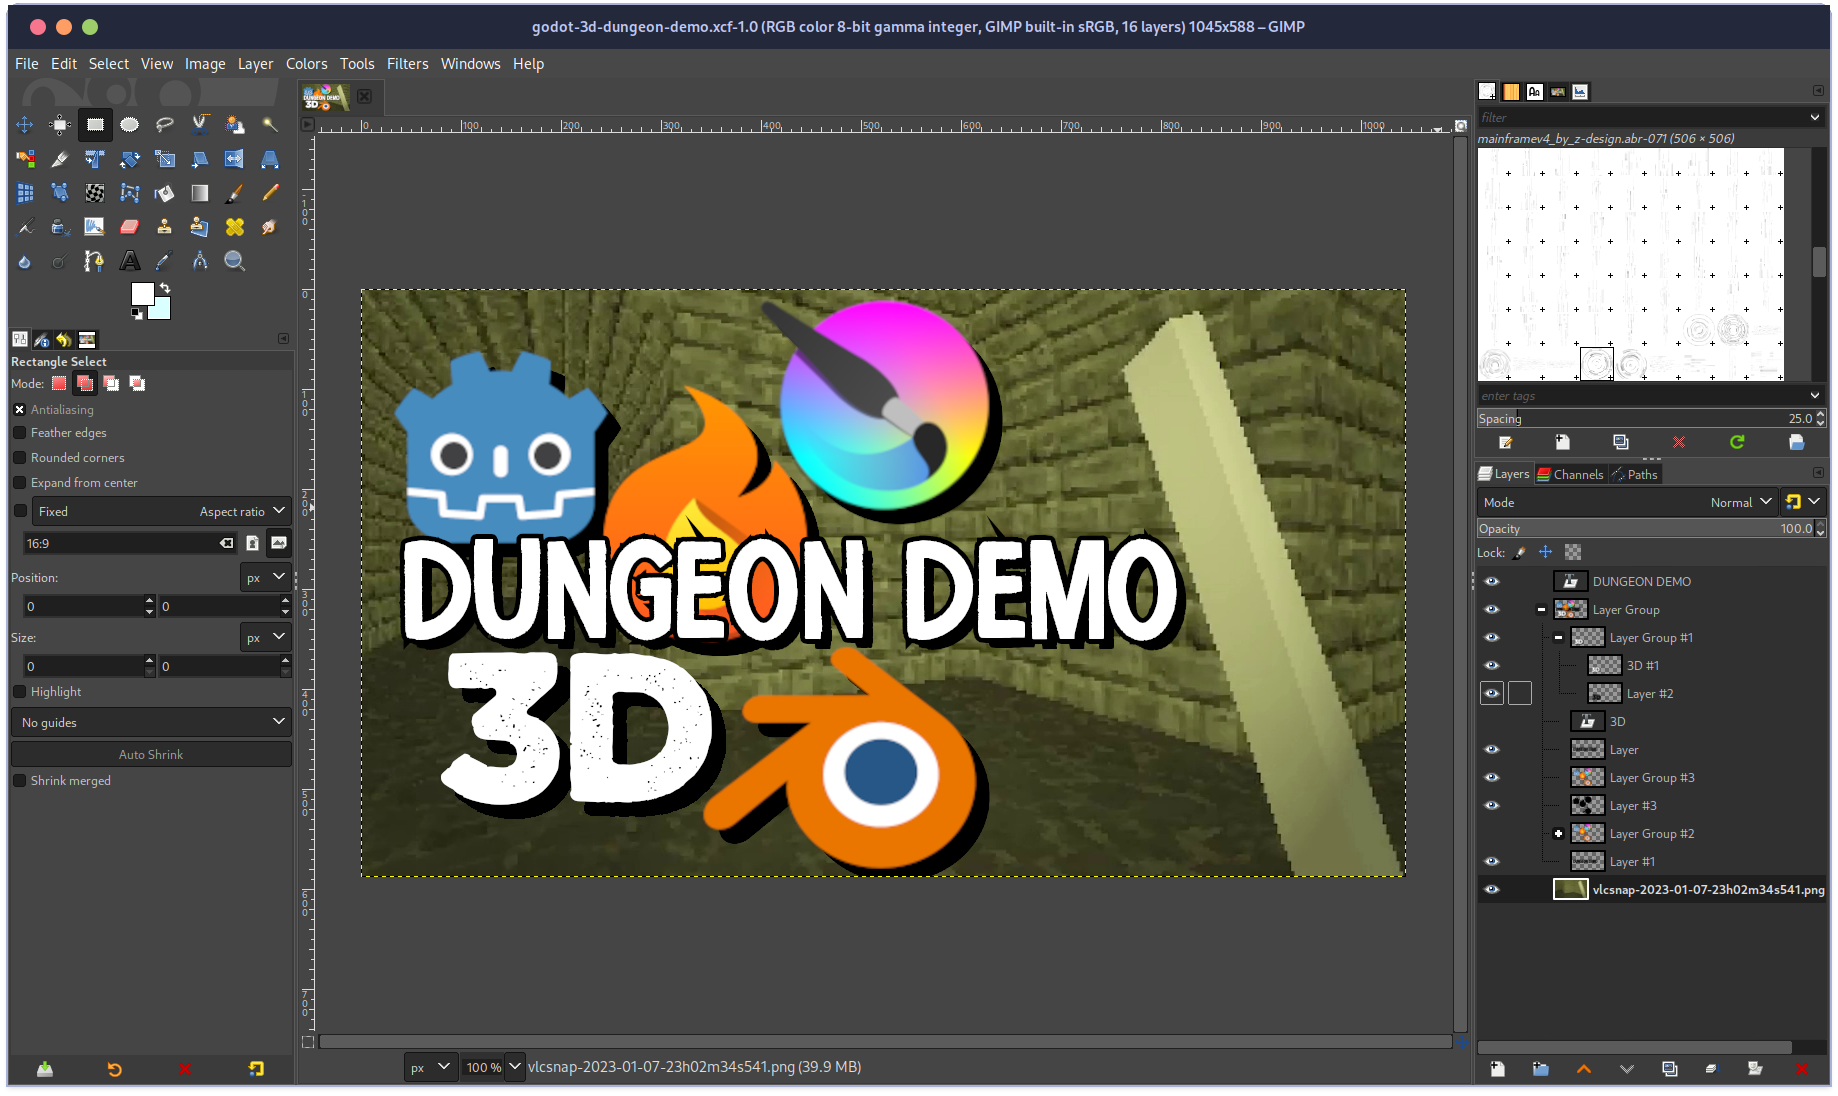The image size is (1838, 1096).
Task: Create a new layer using the Layers panel icon
Action: (x=1498, y=1069)
